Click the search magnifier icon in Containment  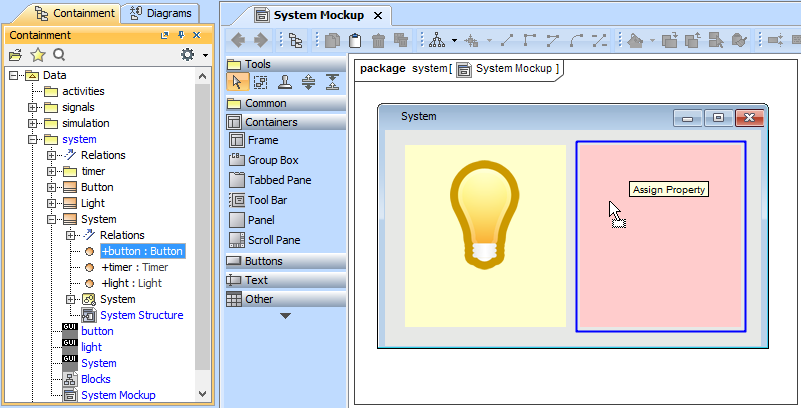click(59, 55)
